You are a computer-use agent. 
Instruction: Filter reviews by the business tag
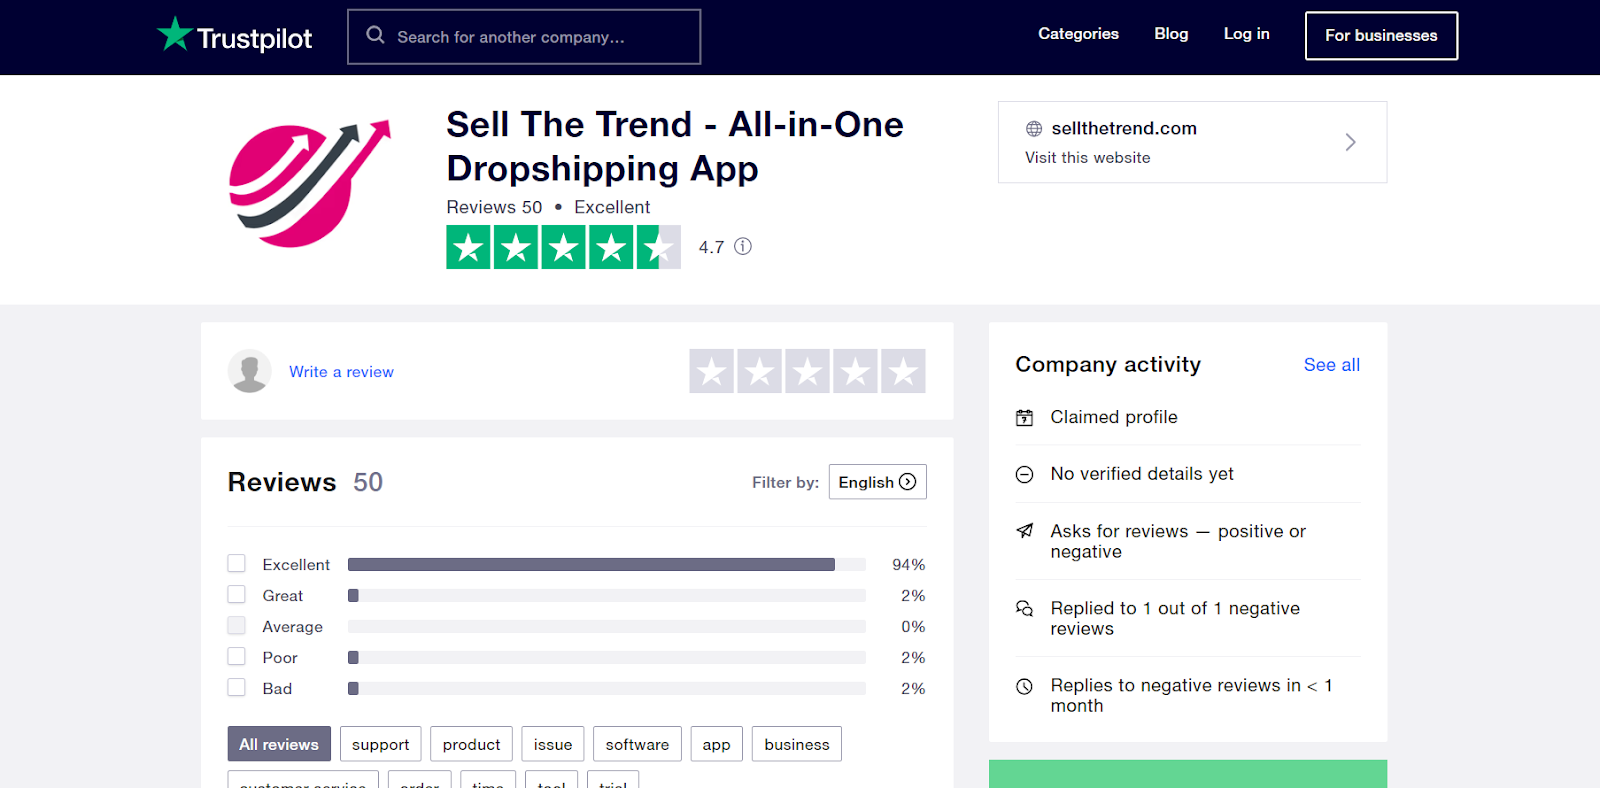pyautogui.click(x=797, y=744)
